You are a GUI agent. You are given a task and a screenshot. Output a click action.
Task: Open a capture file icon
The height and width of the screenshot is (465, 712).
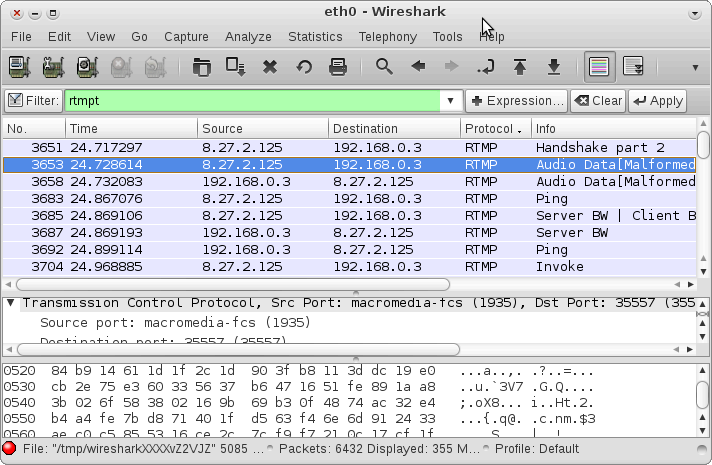[x=202, y=67]
